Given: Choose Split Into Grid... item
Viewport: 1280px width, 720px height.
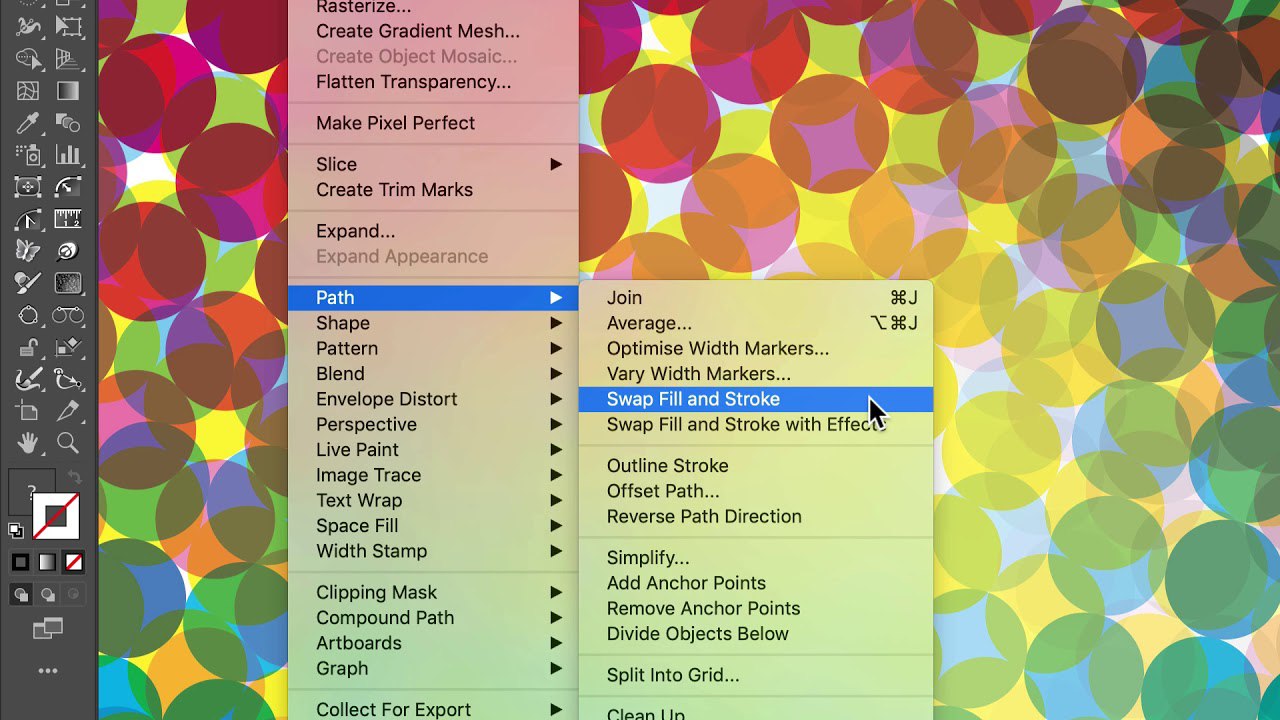Looking at the screenshot, I should 756,675.
